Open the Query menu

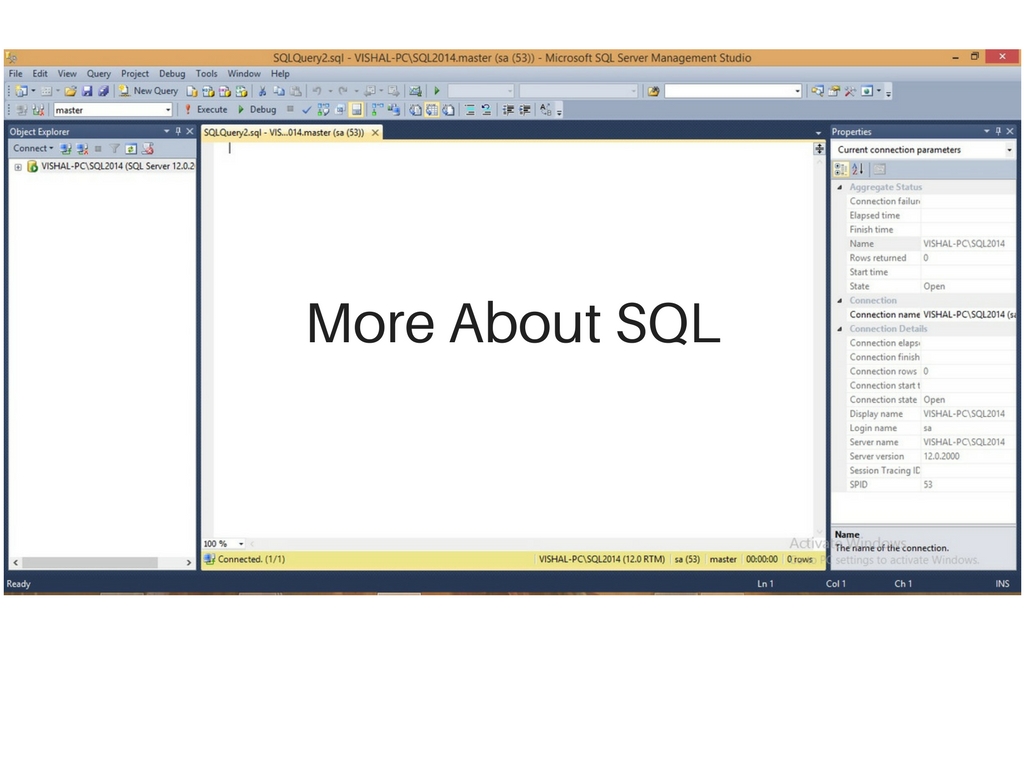(98, 73)
